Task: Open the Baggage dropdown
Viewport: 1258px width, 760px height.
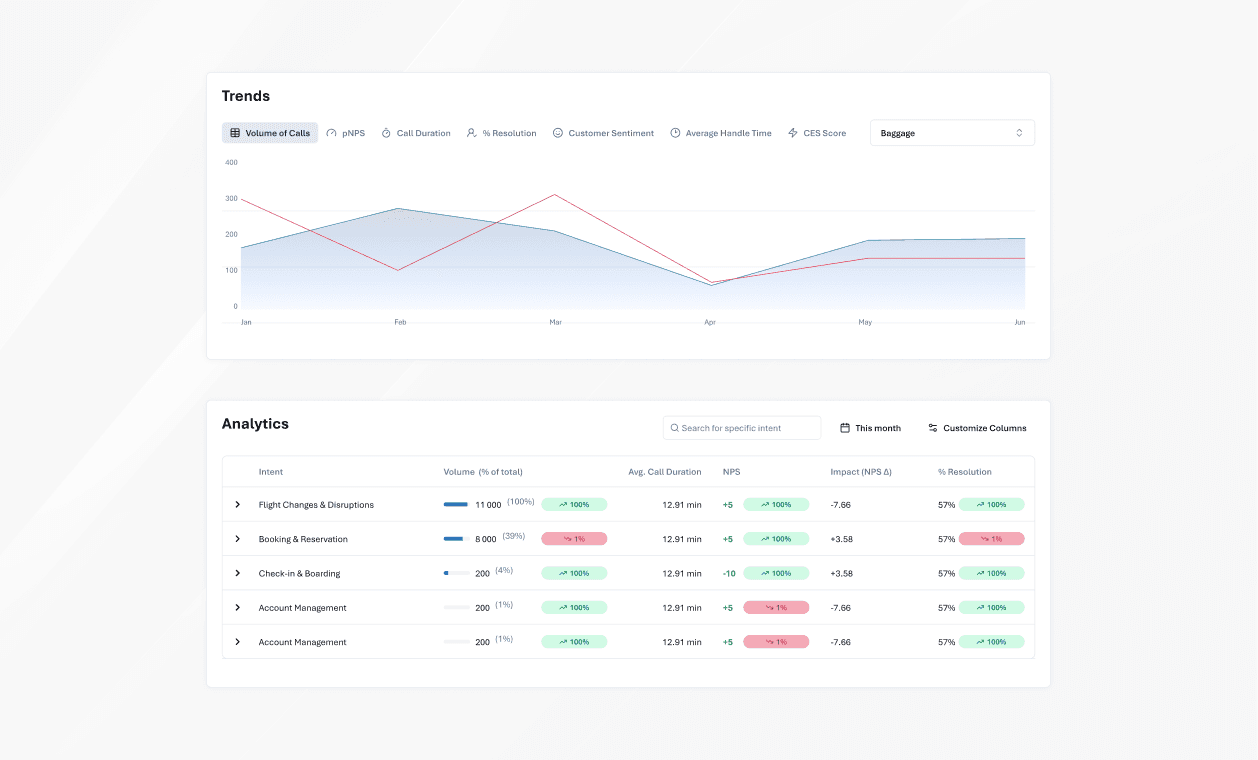Action: point(951,132)
